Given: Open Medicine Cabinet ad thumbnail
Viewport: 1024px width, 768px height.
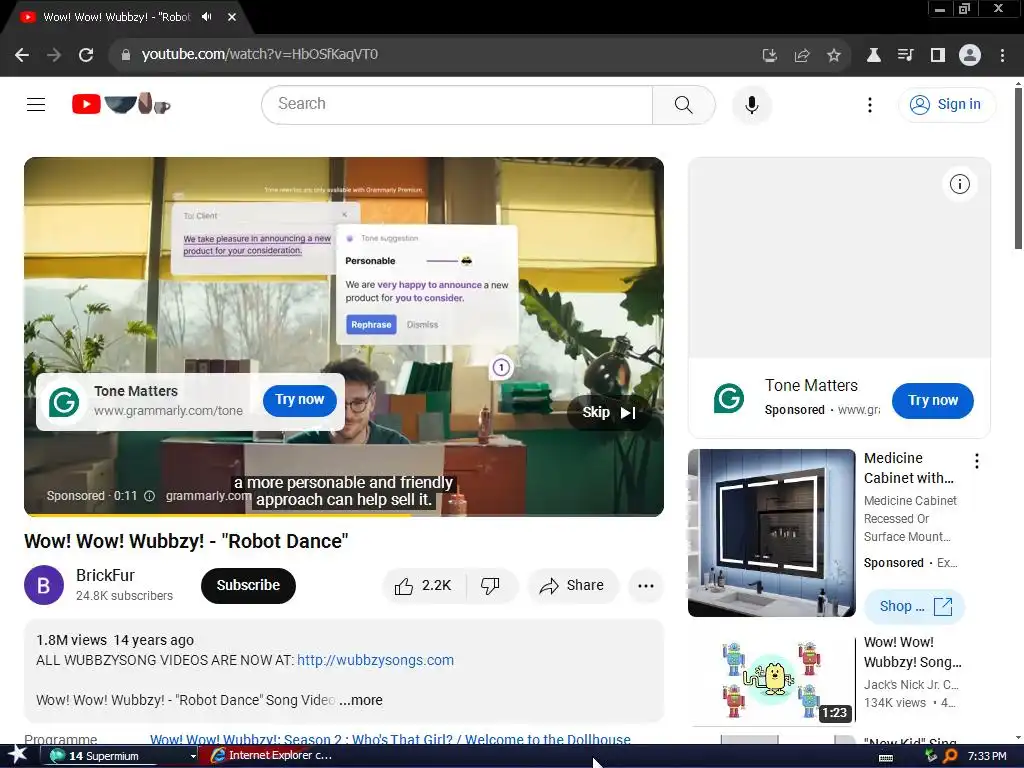Looking at the screenshot, I should point(771,533).
